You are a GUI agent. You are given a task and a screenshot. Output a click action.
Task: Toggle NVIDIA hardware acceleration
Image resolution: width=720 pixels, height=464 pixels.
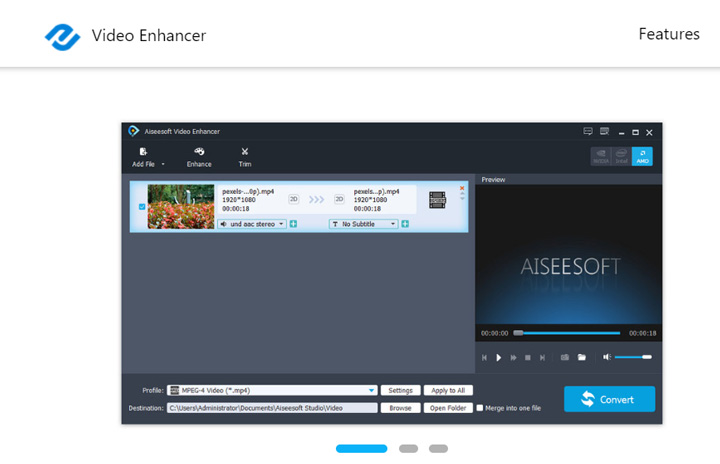click(601, 156)
